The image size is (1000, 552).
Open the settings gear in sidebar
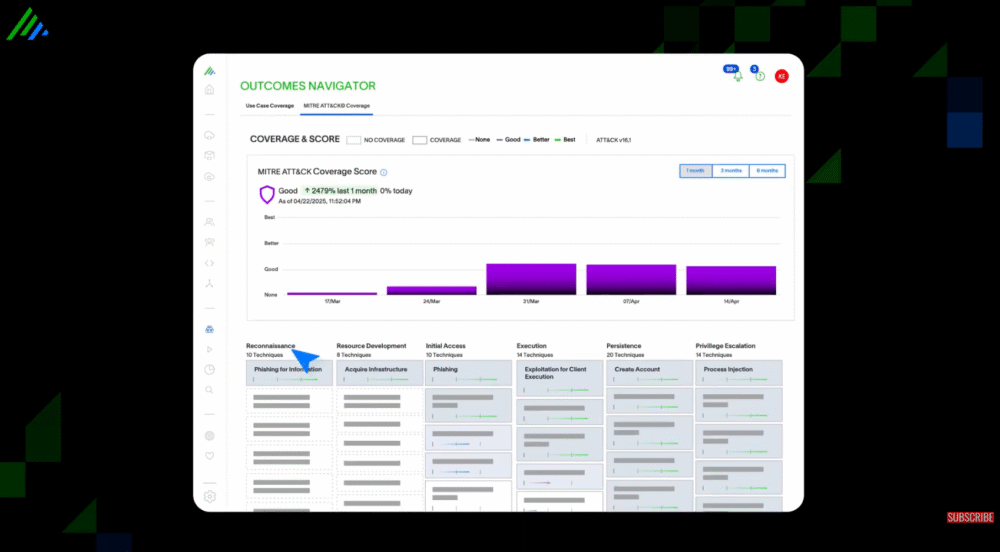coord(209,497)
